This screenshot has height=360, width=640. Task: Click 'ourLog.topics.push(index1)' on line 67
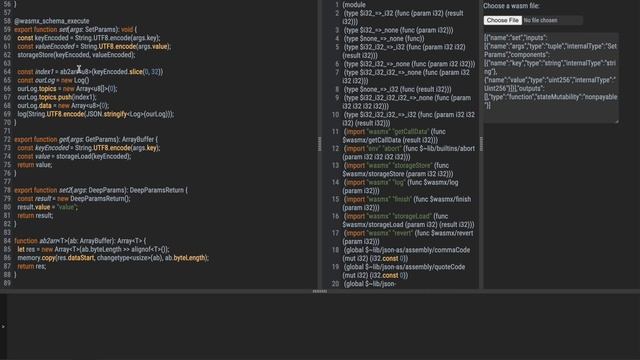[x=57, y=97]
